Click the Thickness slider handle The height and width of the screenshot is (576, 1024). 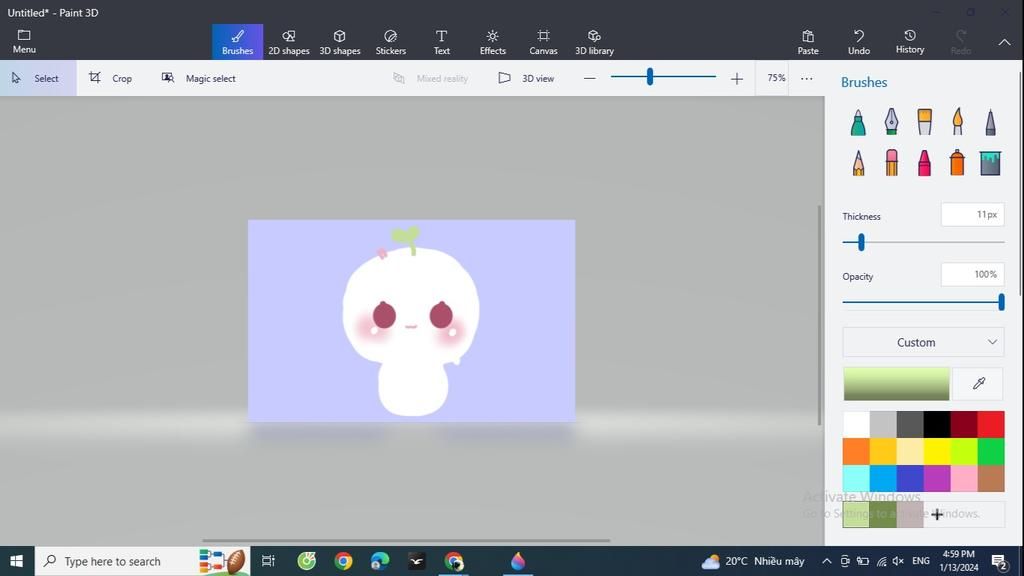(x=861, y=242)
